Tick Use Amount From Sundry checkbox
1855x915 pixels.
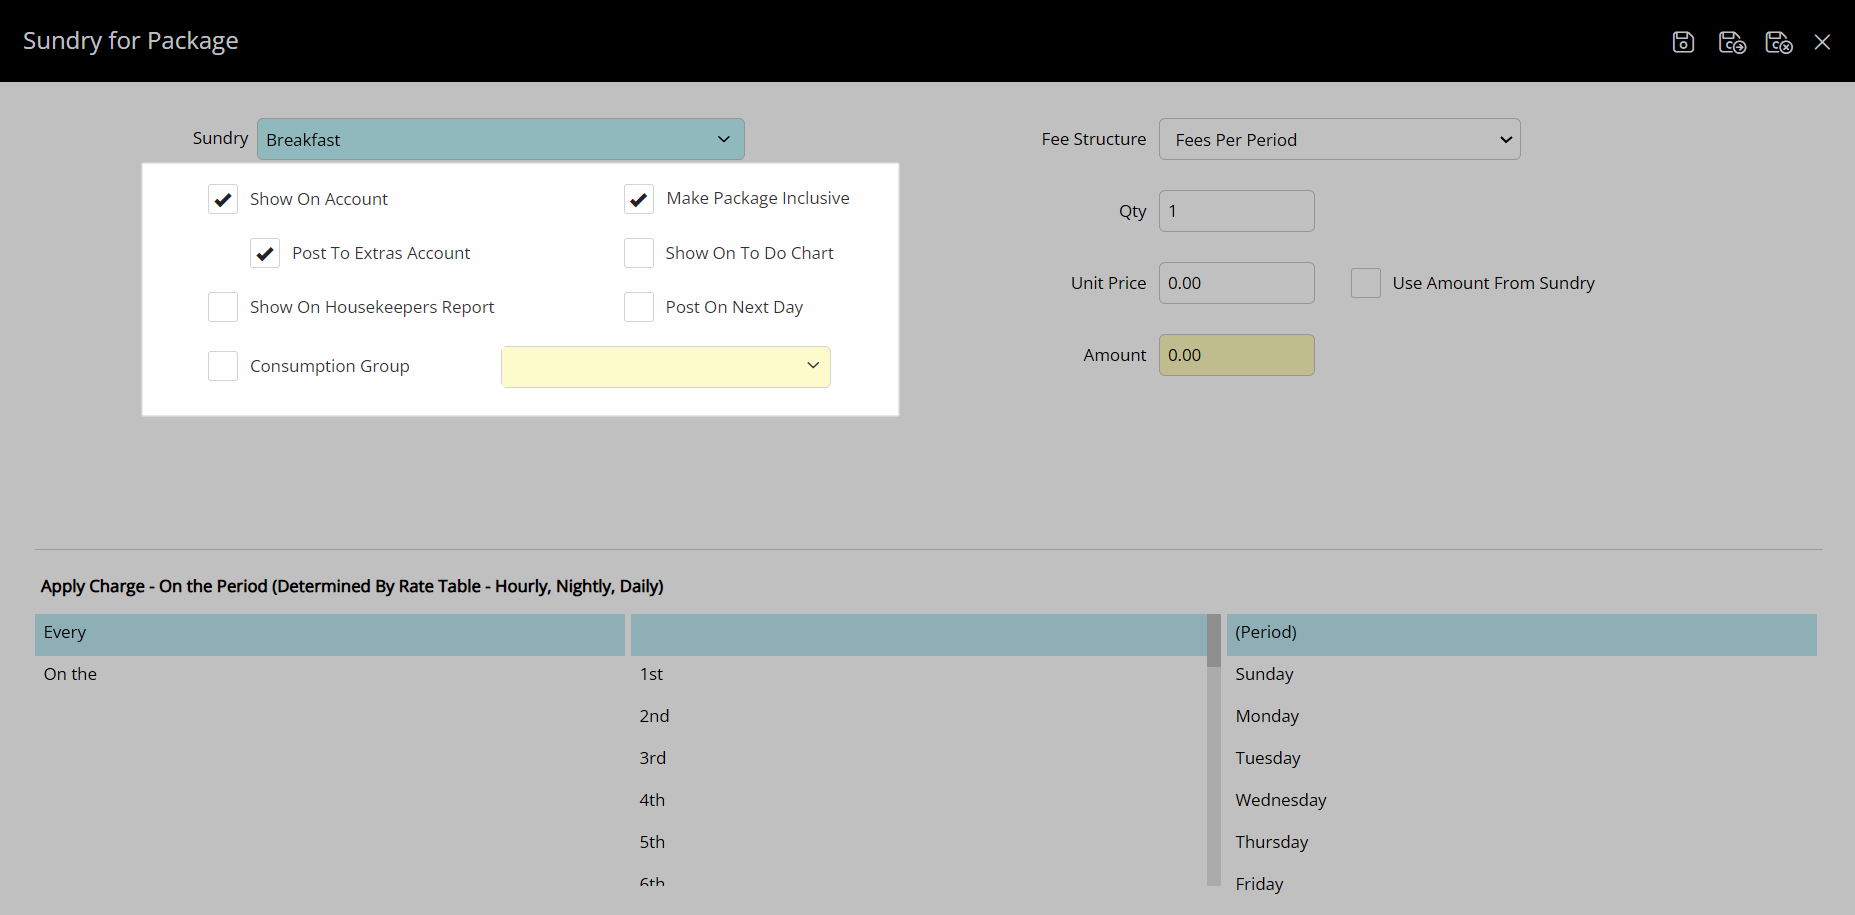tap(1365, 283)
